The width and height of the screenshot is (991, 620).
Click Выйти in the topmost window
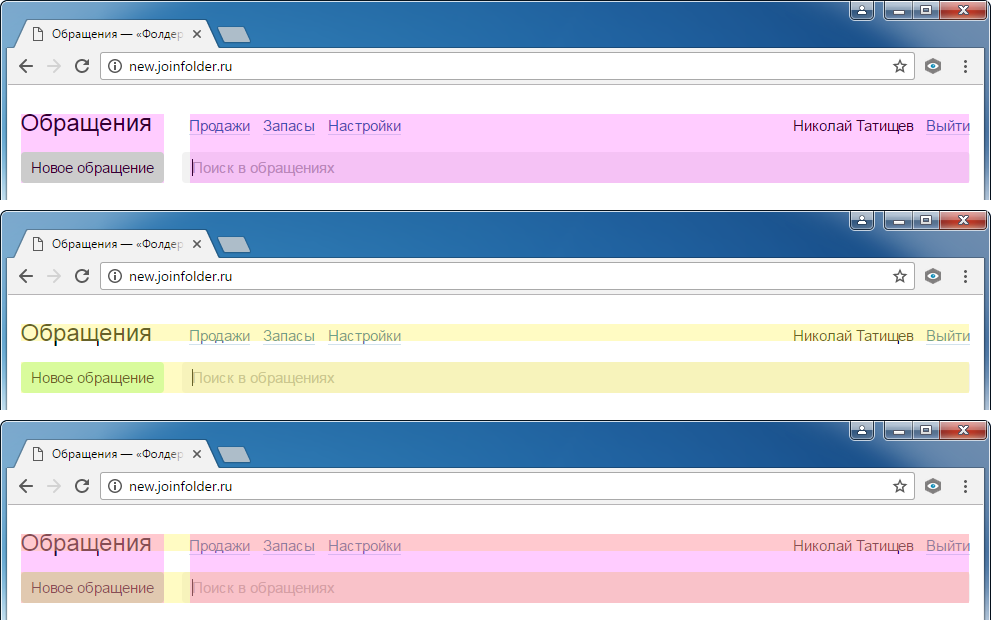[x=947, y=126]
